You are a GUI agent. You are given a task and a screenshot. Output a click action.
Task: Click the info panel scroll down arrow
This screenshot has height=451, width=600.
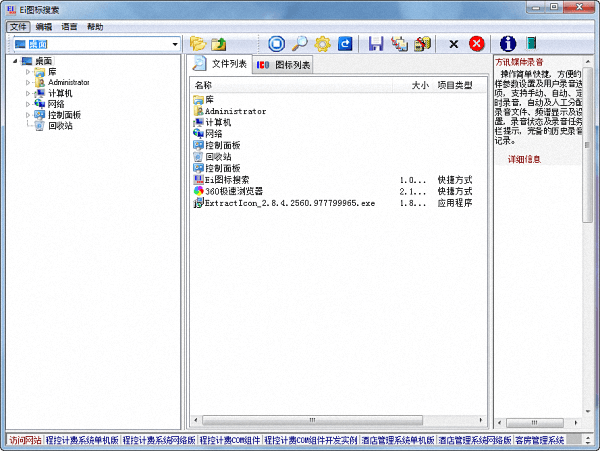click(x=588, y=412)
